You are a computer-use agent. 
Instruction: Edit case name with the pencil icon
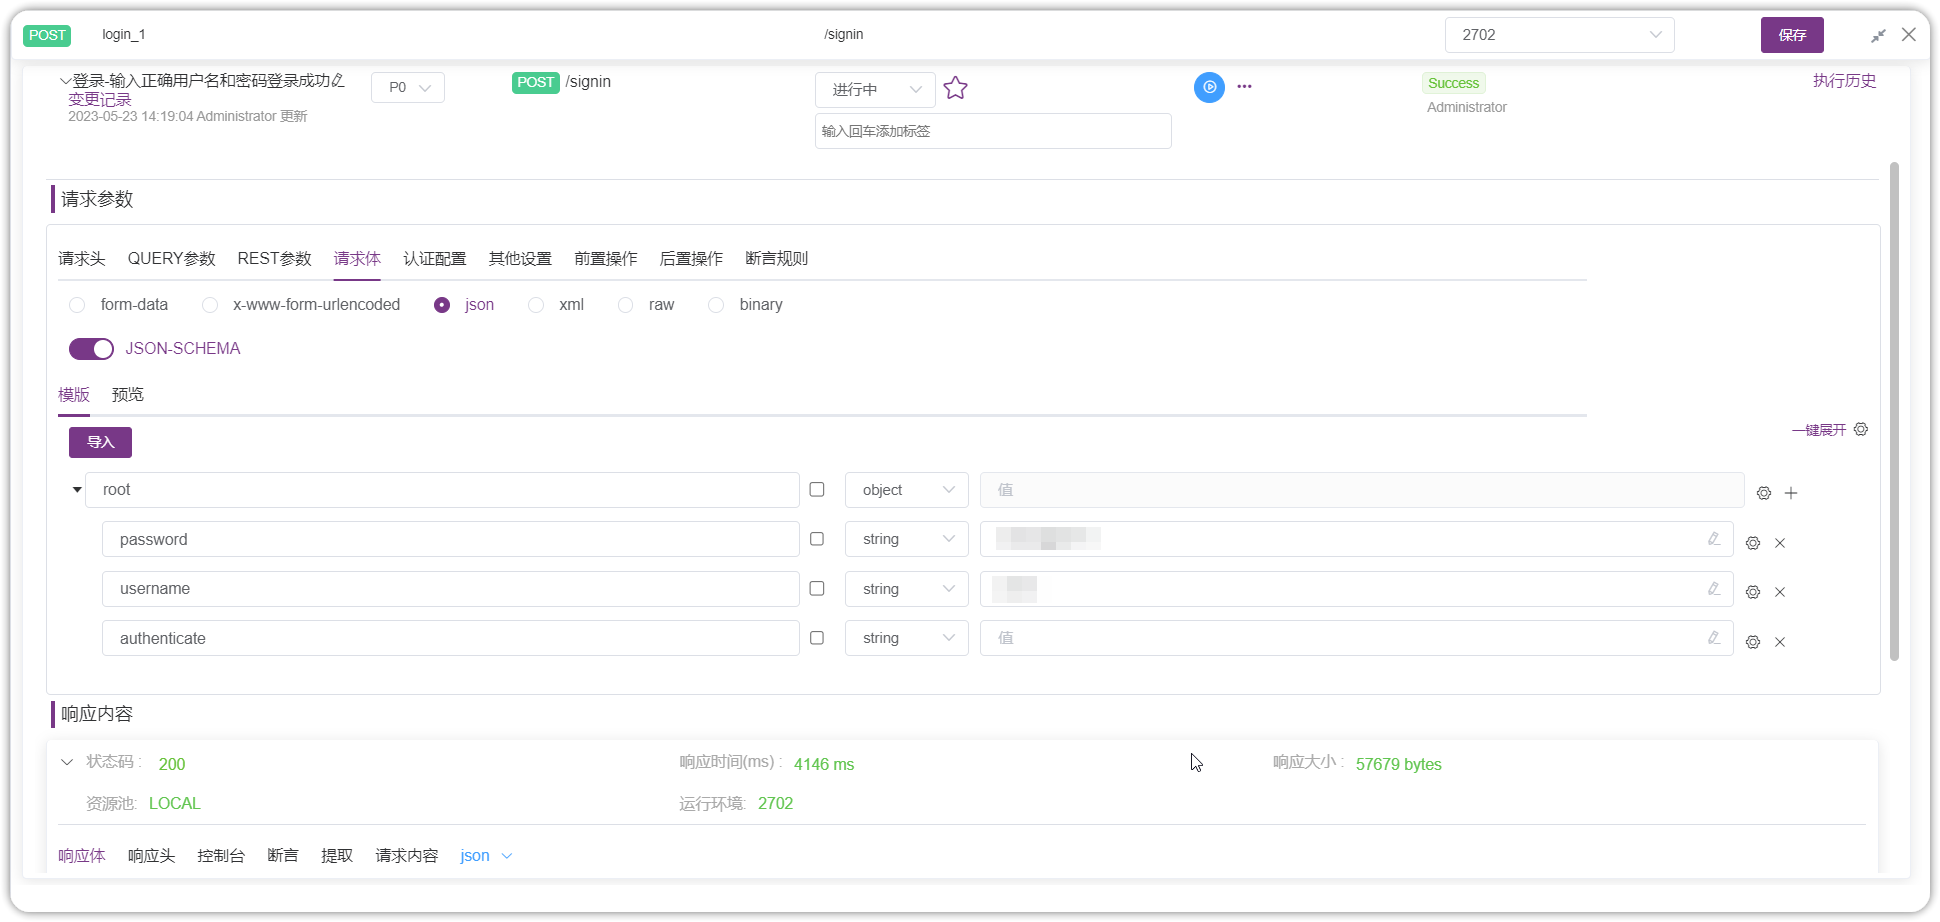tap(338, 80)
